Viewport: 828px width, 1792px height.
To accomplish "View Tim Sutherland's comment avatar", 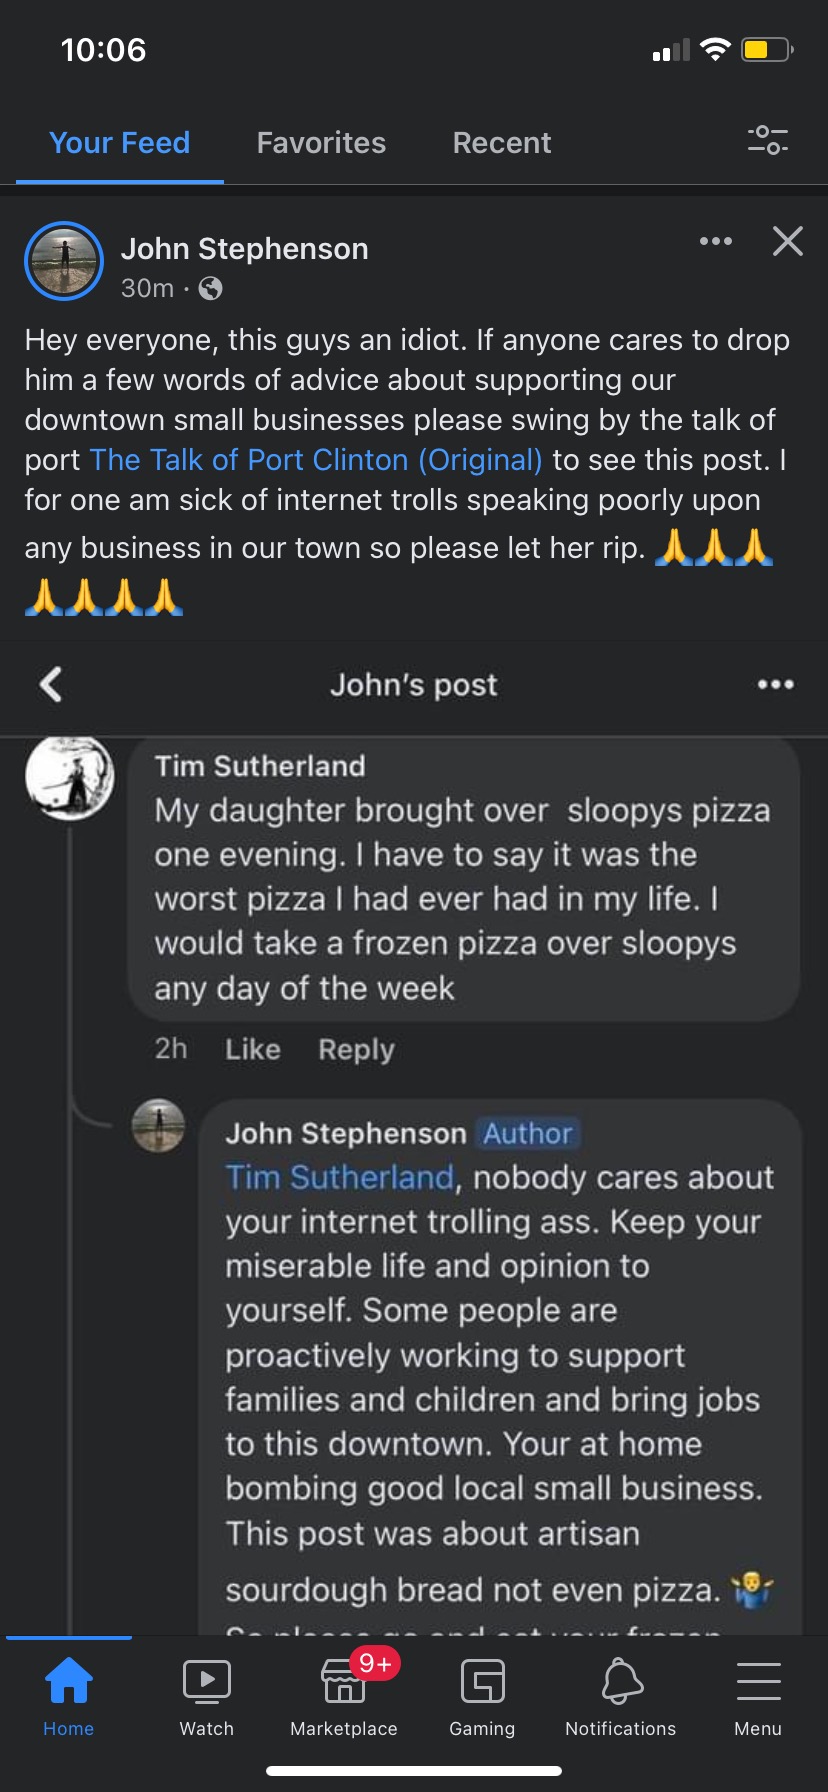I will pyautogui.click(x=69, y=777).
